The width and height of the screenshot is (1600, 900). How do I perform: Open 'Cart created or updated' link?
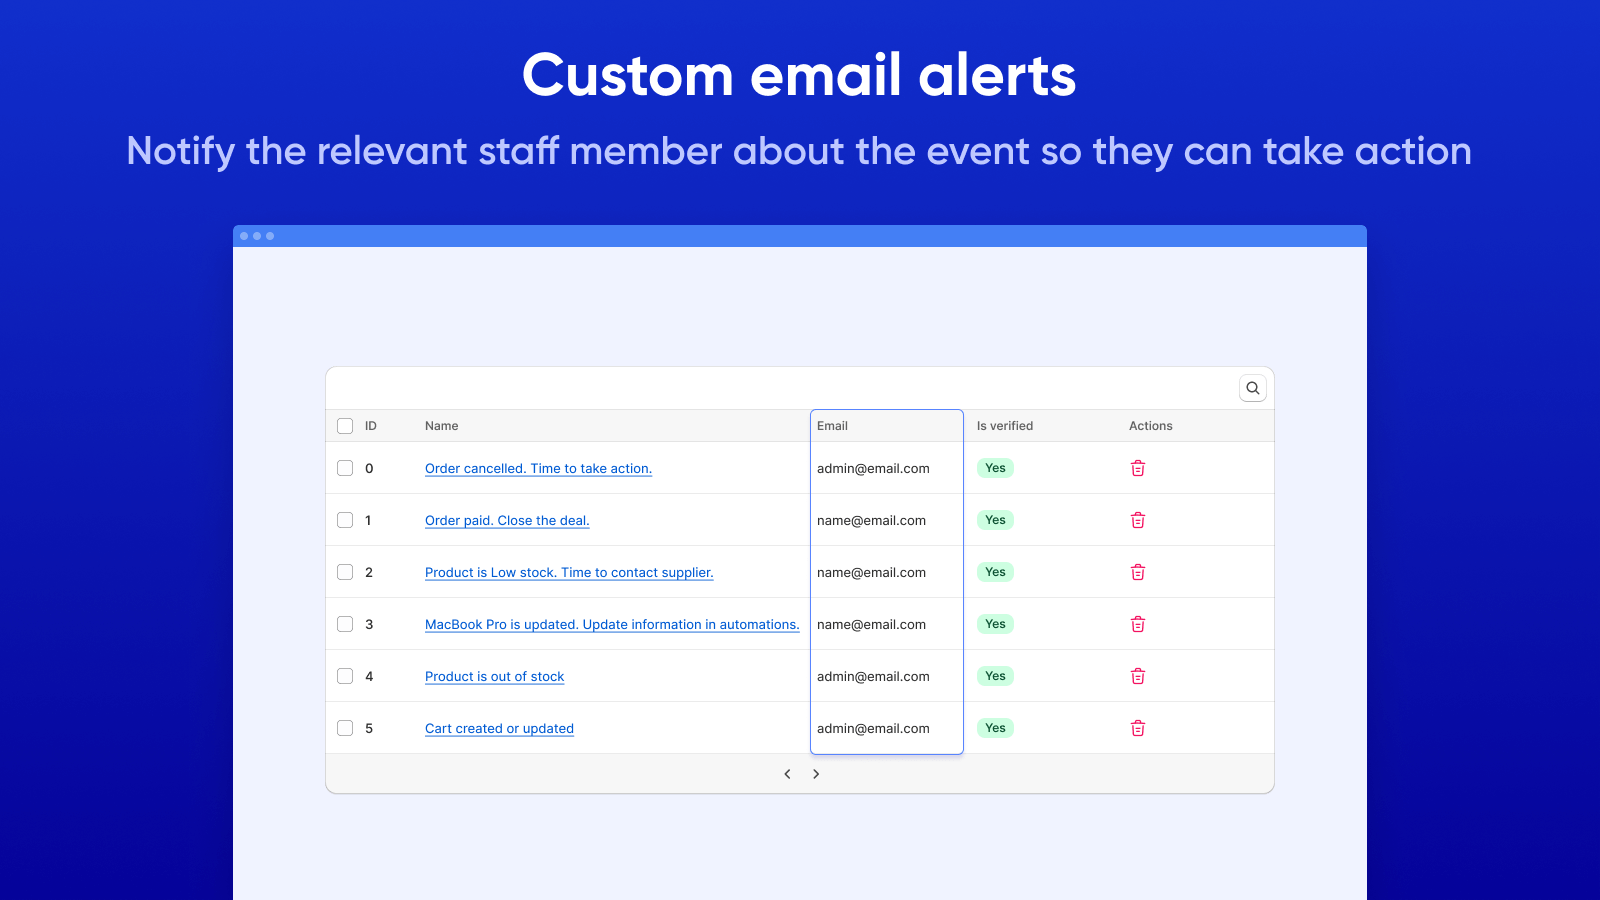click(x=499, y=729)
